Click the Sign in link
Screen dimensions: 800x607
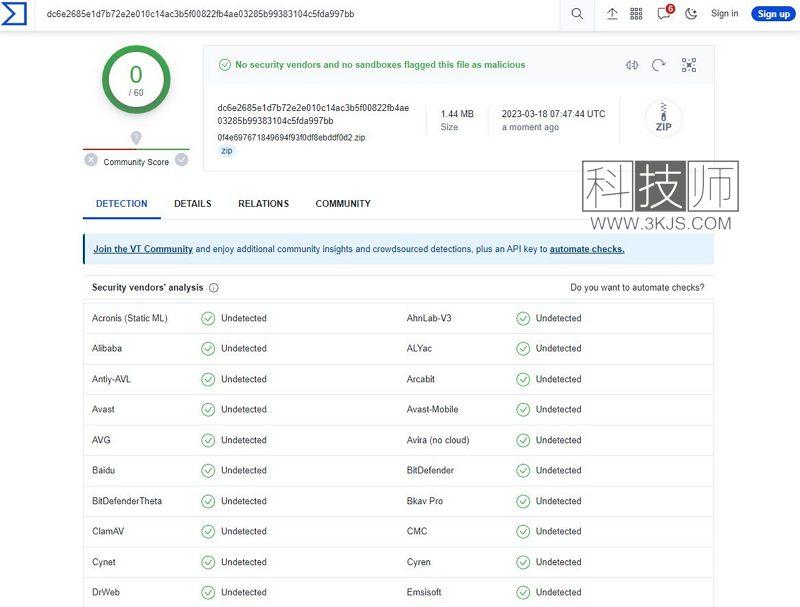click(724, 14)
